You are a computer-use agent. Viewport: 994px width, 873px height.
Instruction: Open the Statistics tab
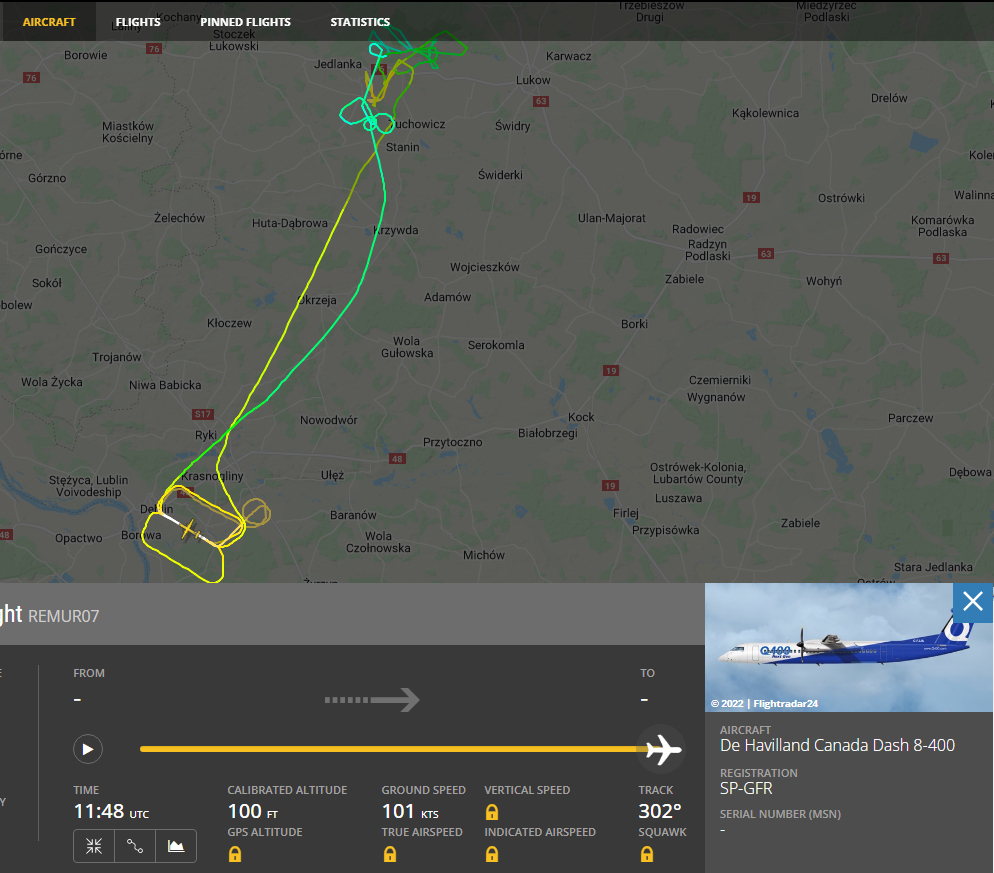[360, 22]
